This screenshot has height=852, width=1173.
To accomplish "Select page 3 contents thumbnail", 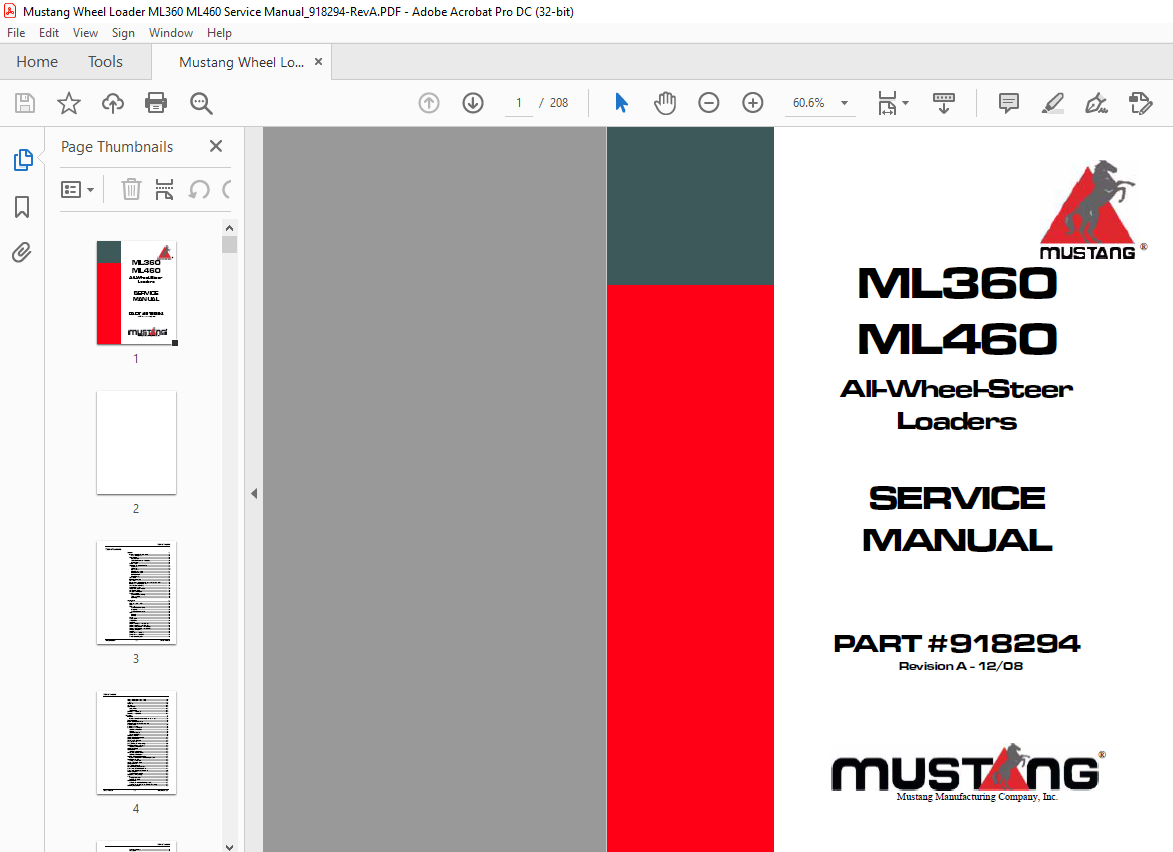I will (x=136, y=592).
